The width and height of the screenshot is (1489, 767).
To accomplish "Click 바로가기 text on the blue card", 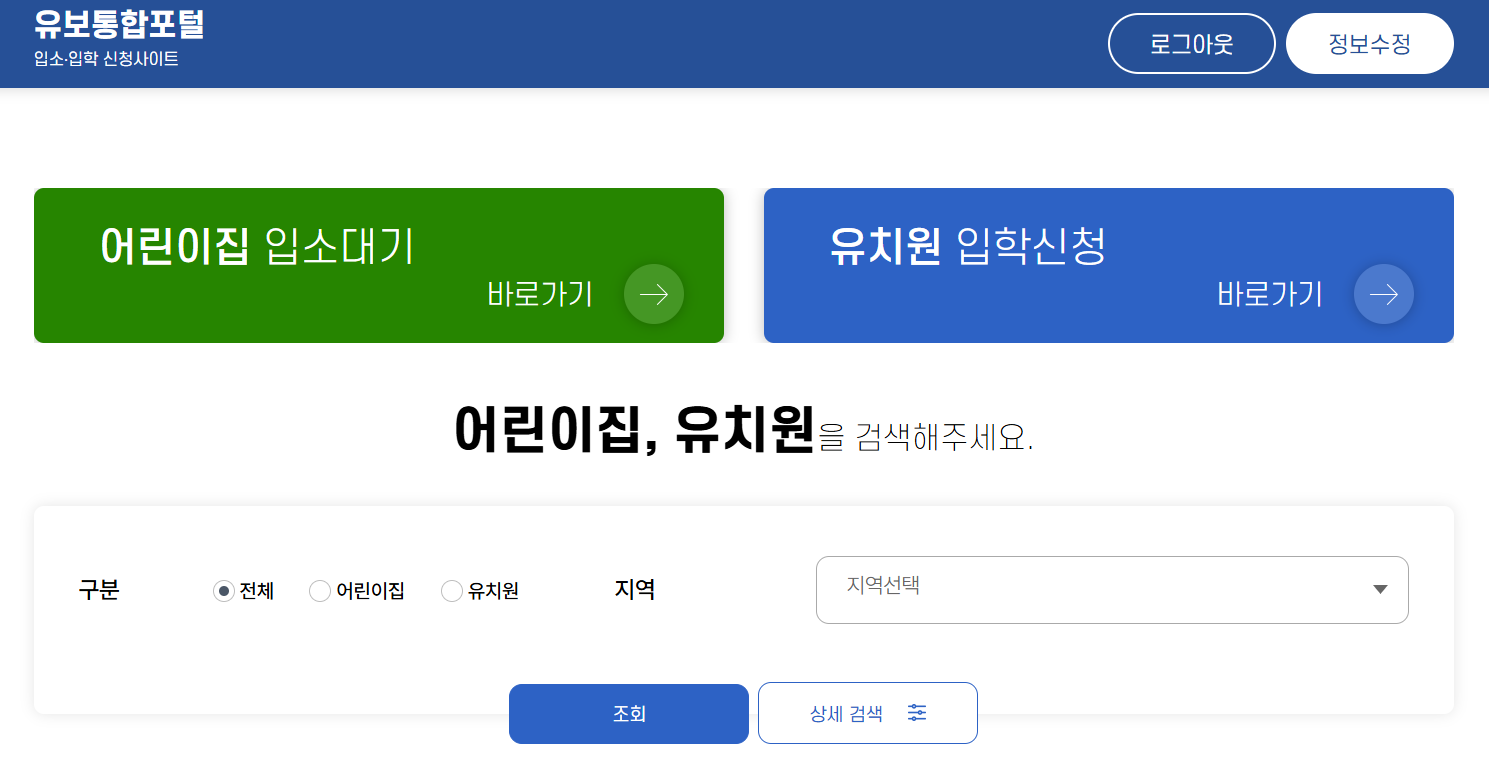I will pyautogui.click(x=1270, y=294).
